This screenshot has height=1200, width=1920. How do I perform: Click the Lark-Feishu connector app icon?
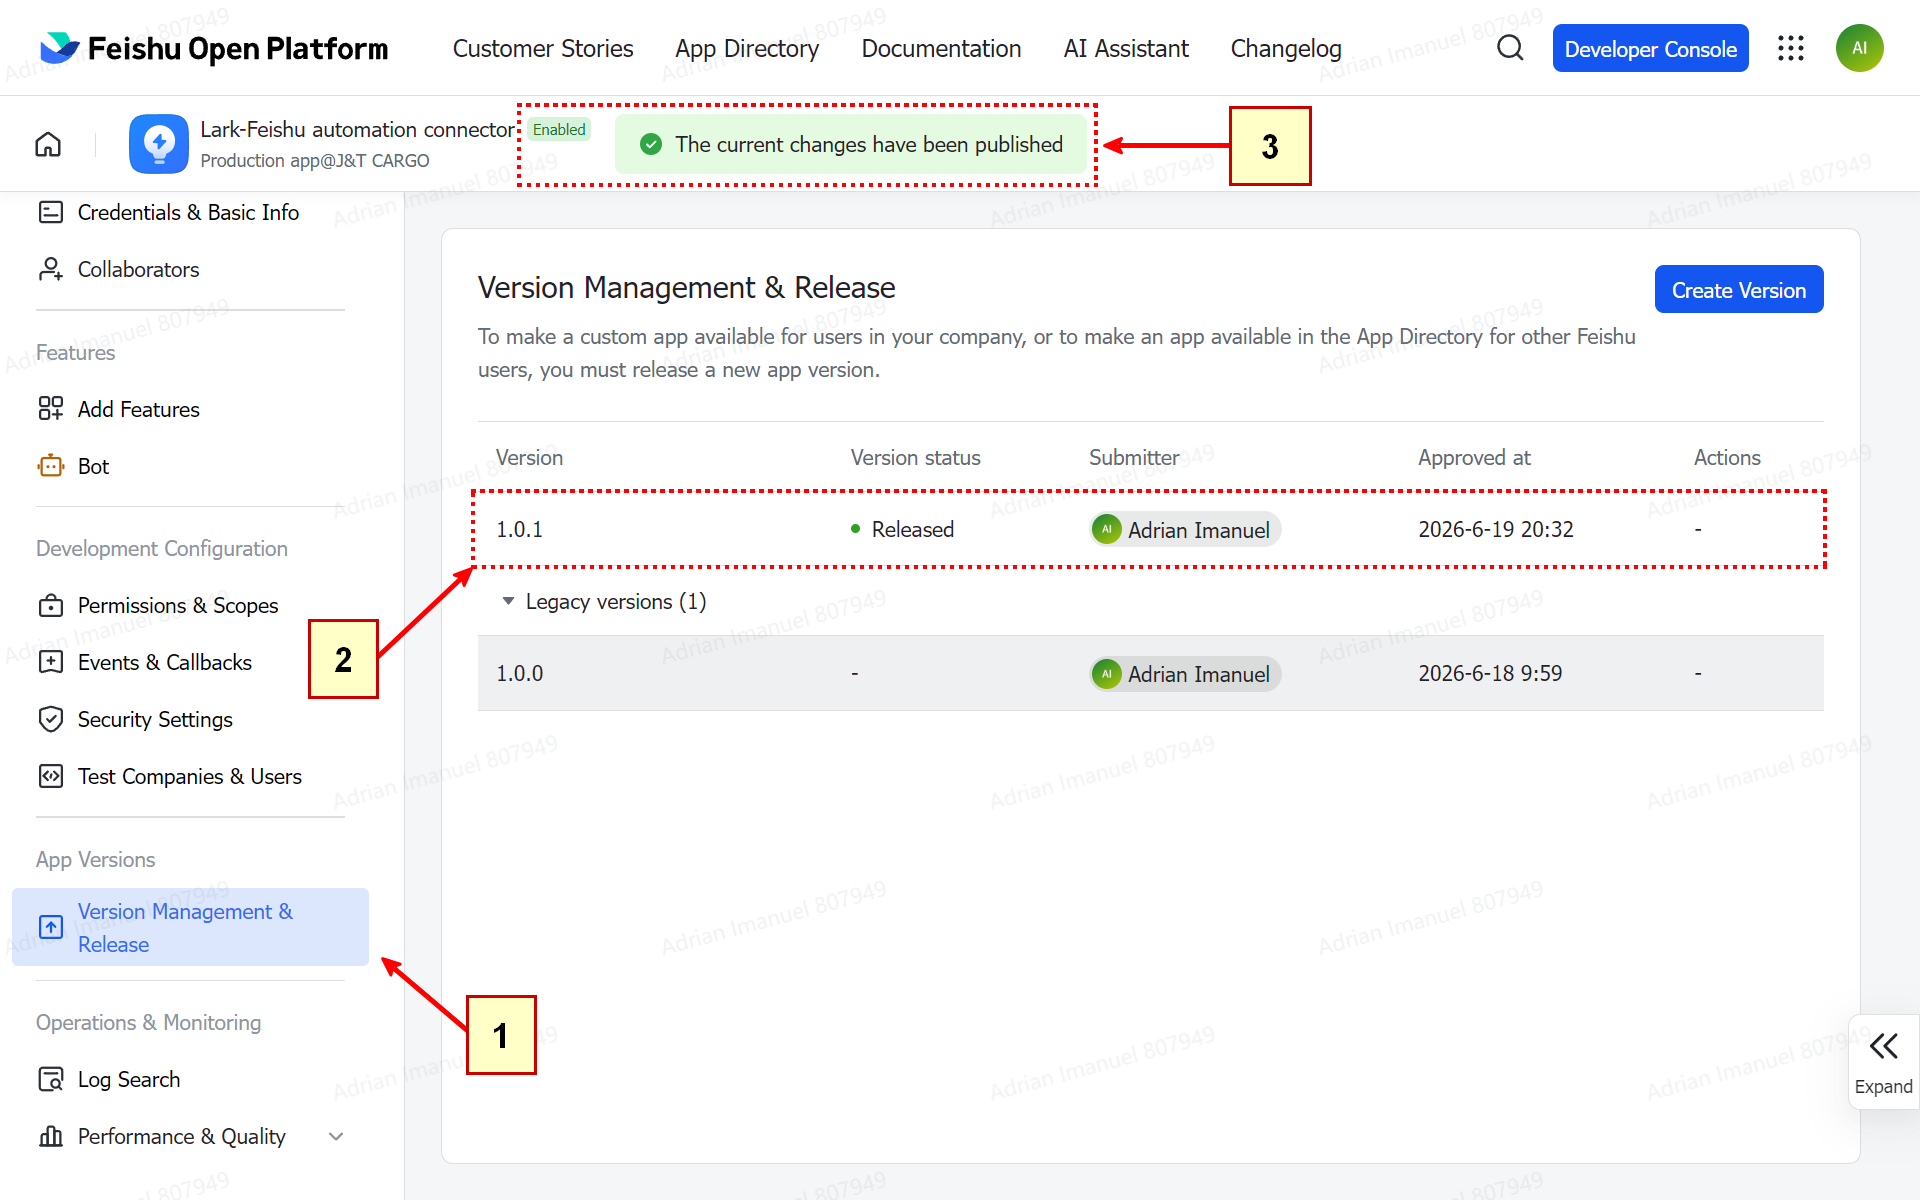click(x=159, y=144)
